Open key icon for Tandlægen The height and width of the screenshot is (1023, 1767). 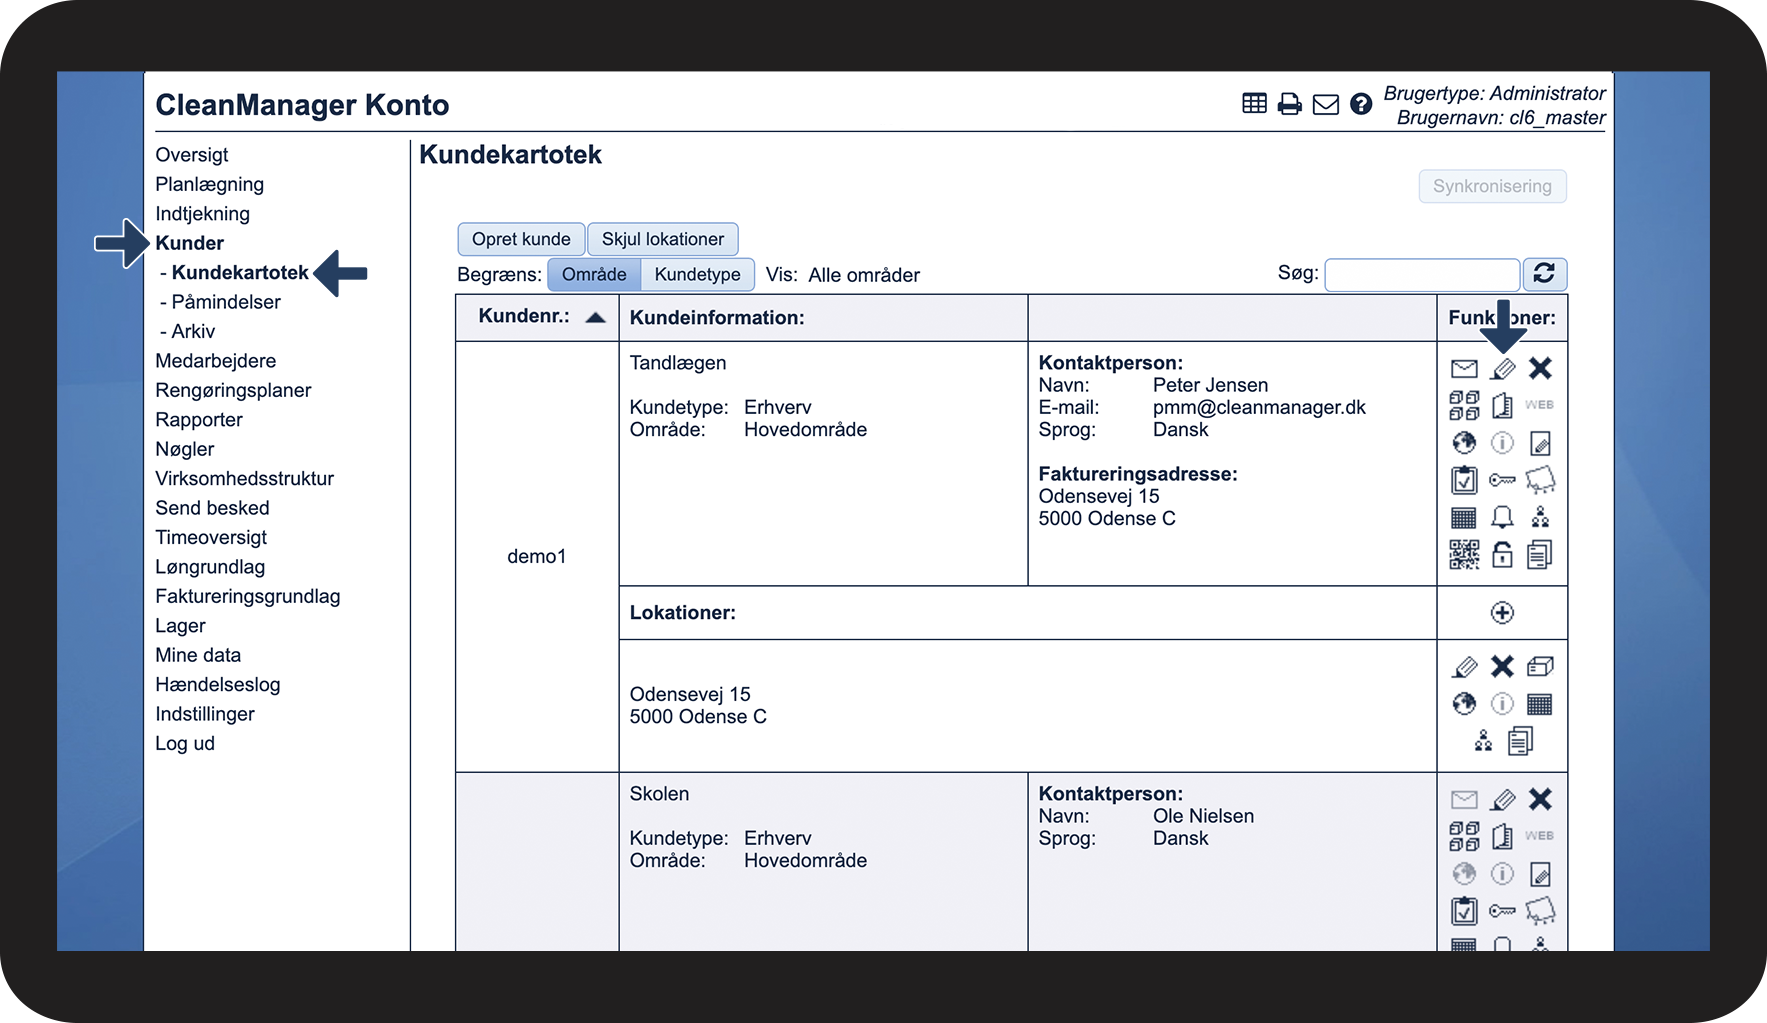(x=1502, y=480)
